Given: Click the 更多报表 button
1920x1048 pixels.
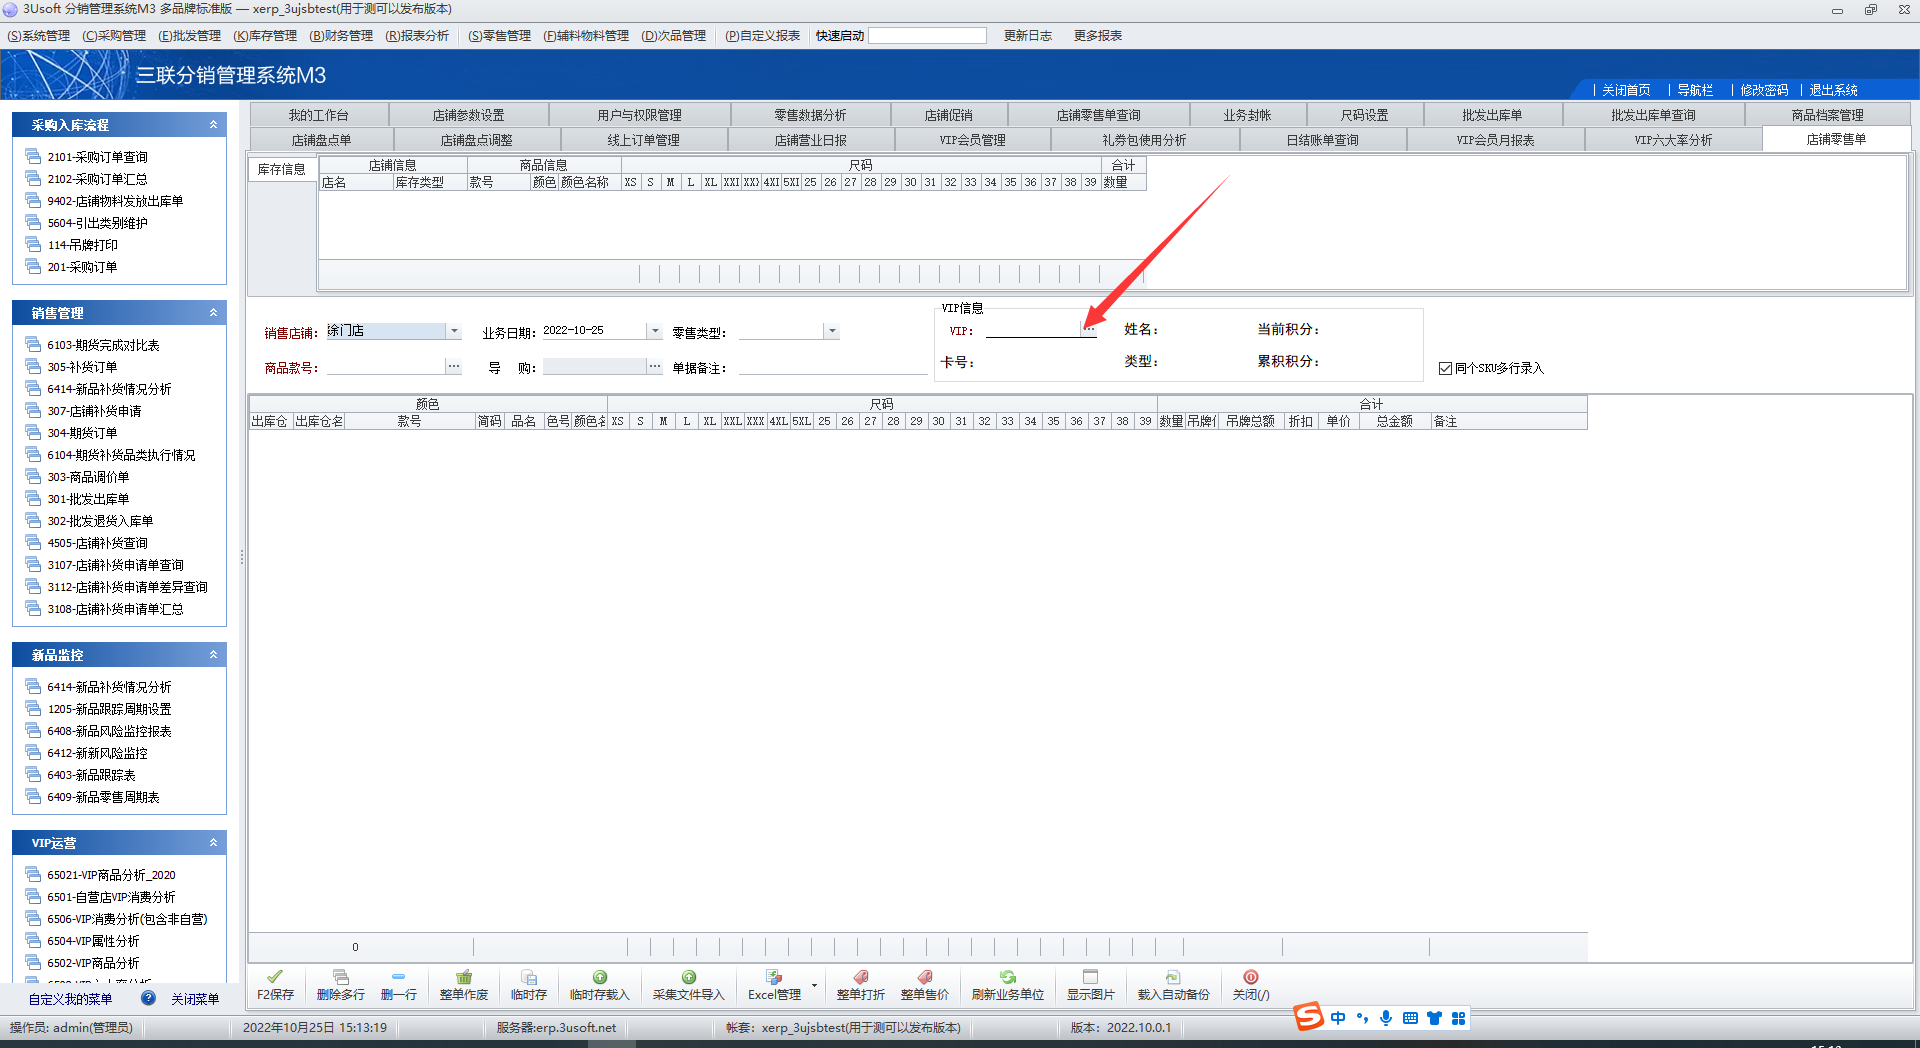Looking at the screenshot, I should coord(1098,36).
